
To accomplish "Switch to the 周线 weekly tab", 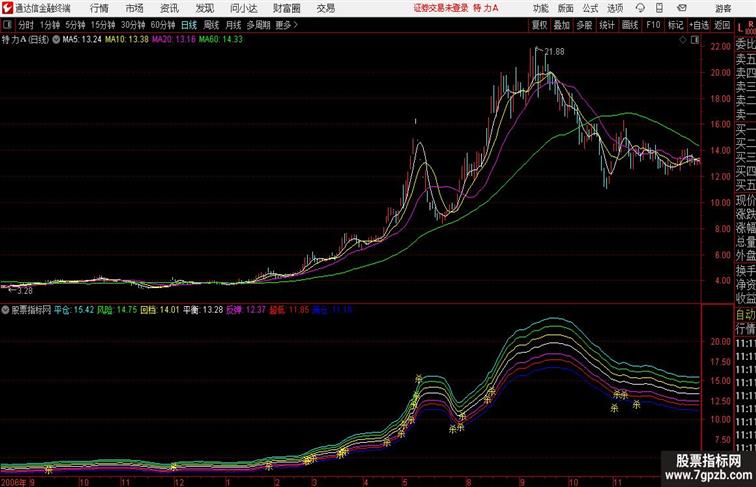I will (211, 25).
